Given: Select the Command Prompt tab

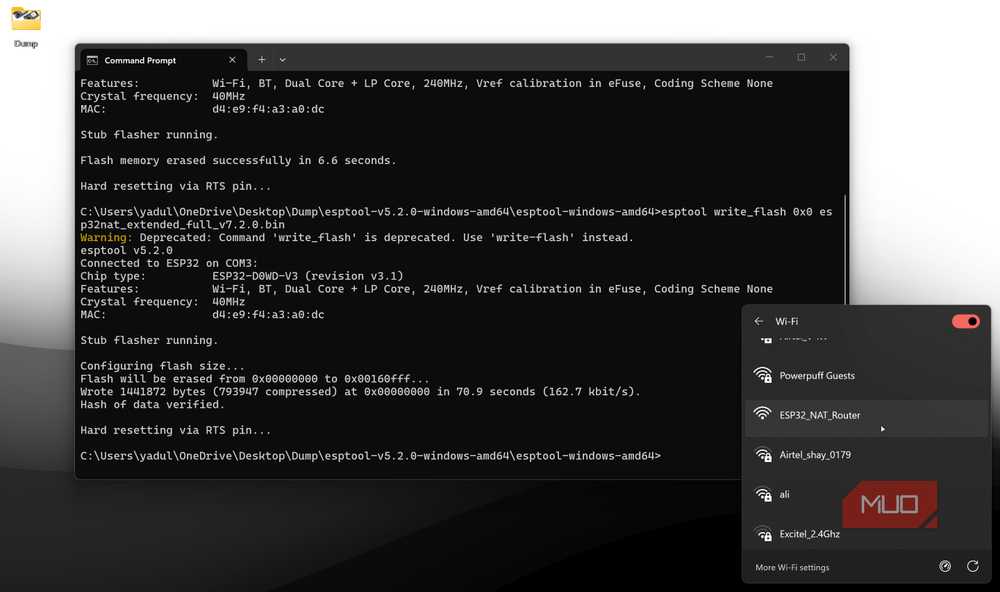Looking at the screenshot, I should [x=162, y=60].
